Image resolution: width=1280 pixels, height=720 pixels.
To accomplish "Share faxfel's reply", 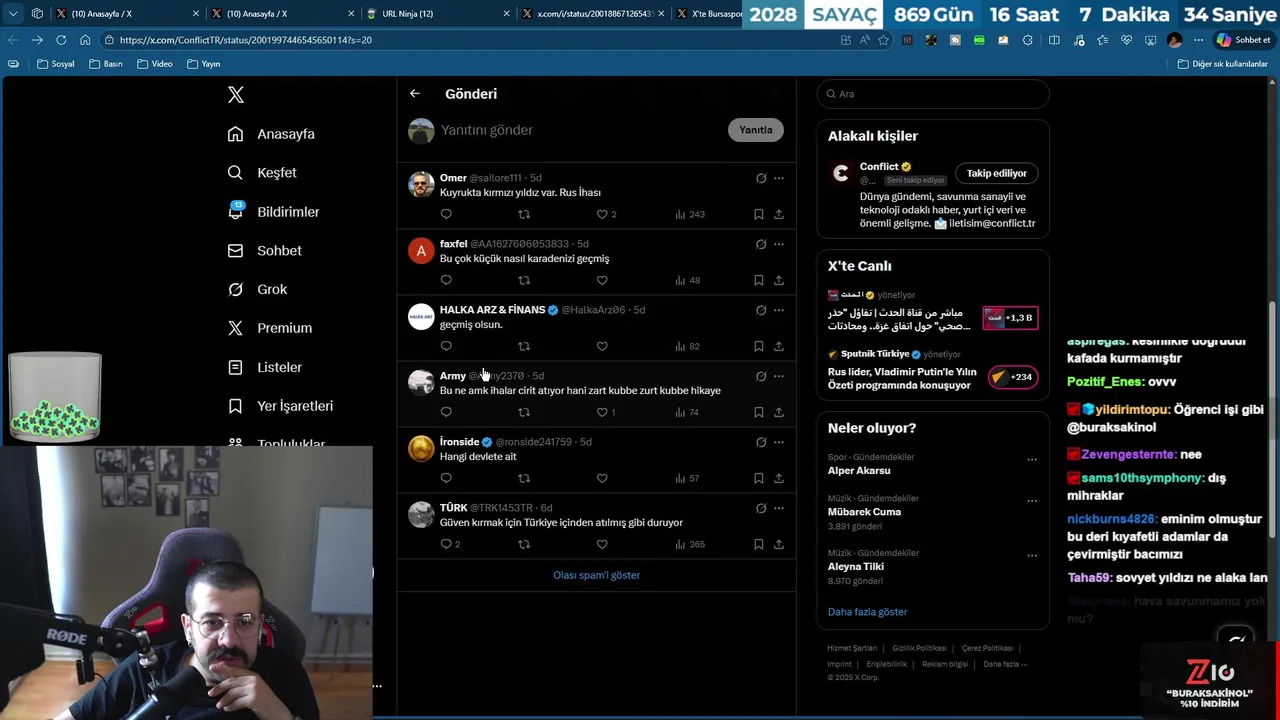I will (x=779, y=280).
